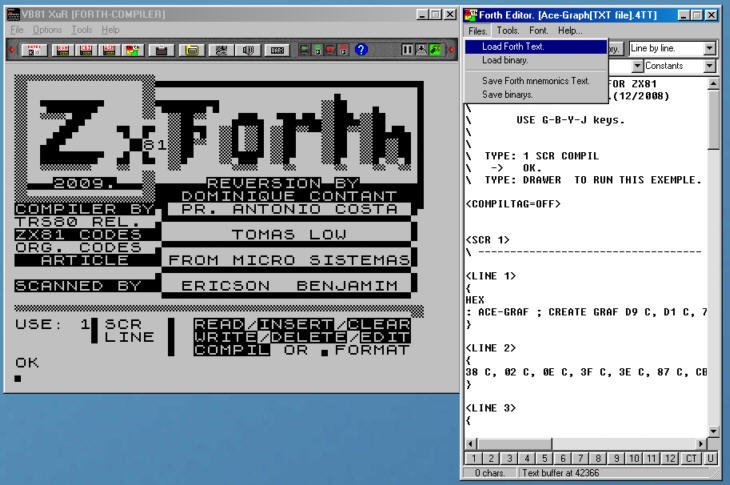Open the Font menu in Forth Editor
Screen dimensions: 730x485
click(x=538, y=31)
